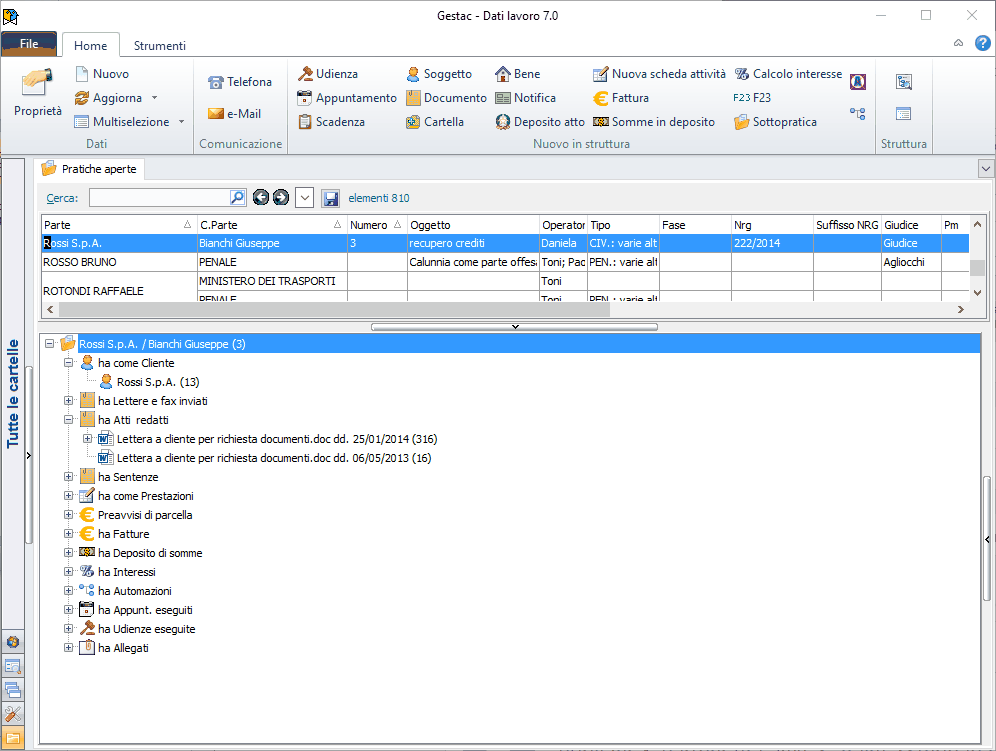996x751 pixels.
Task: Sort the table by Numero column
Action: pyautogui.click(x=377, y=225)
